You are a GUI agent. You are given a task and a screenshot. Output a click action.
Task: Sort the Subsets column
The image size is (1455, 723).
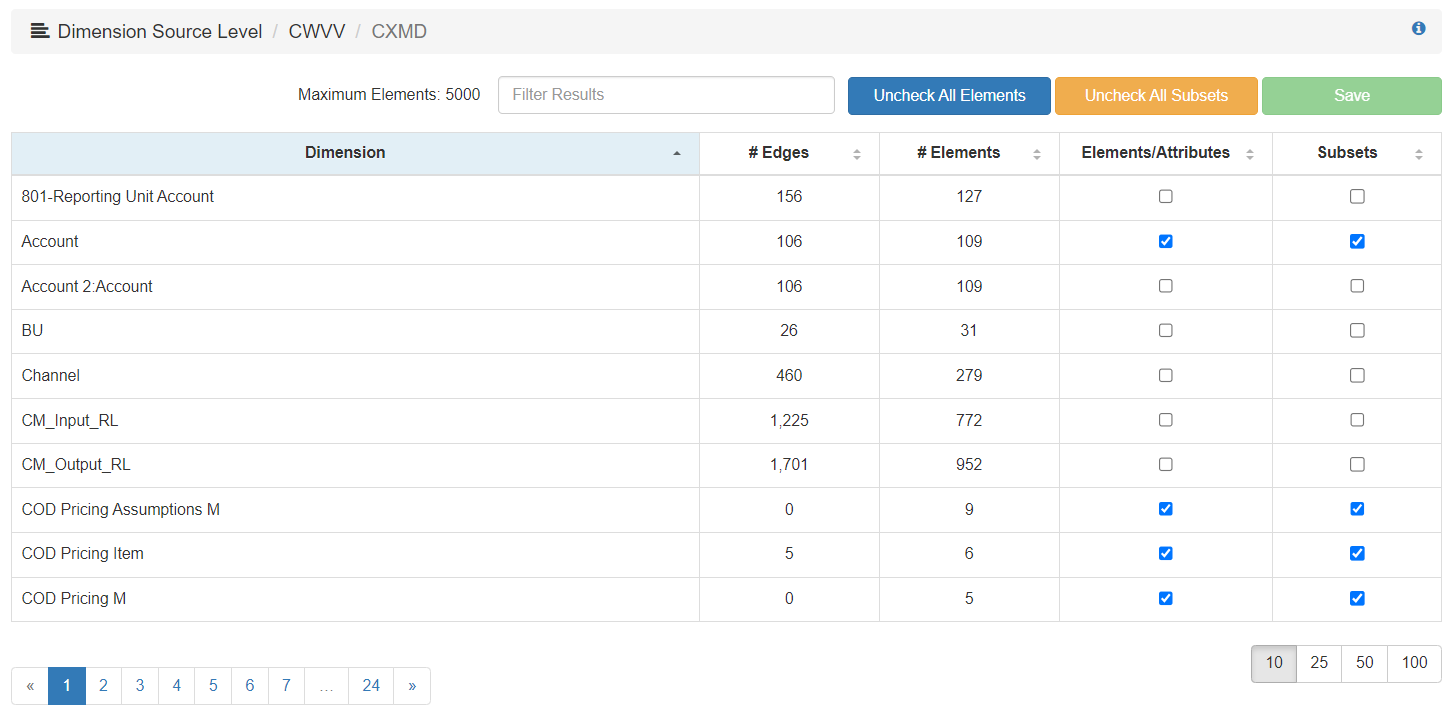coord(1357,153)
